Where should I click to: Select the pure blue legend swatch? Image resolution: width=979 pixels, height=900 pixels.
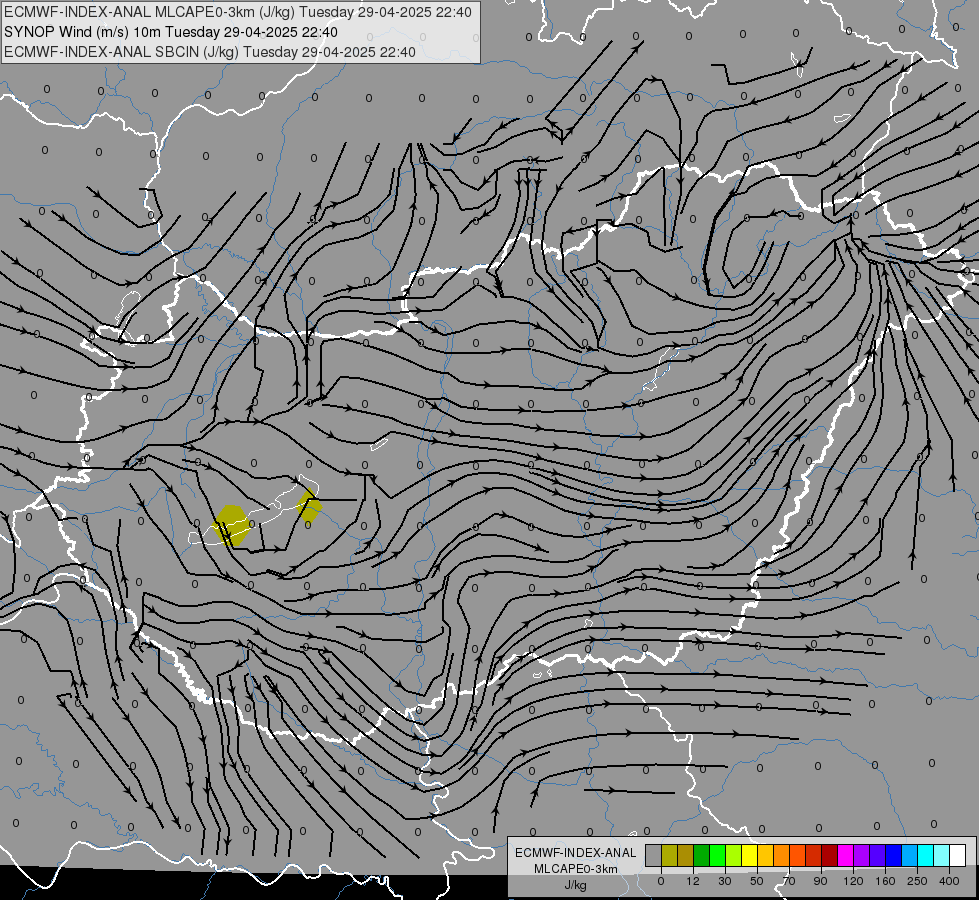(x=894, y=855)
